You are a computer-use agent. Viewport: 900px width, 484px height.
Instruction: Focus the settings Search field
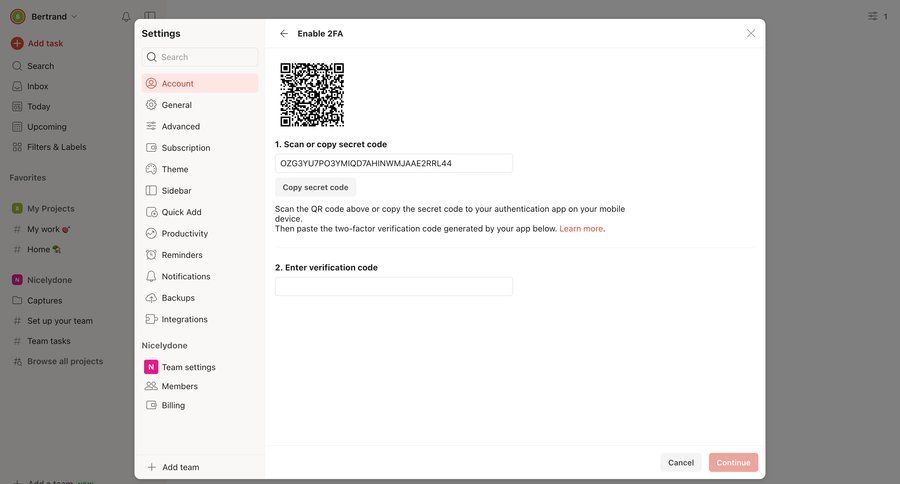(x=200, y=57)
